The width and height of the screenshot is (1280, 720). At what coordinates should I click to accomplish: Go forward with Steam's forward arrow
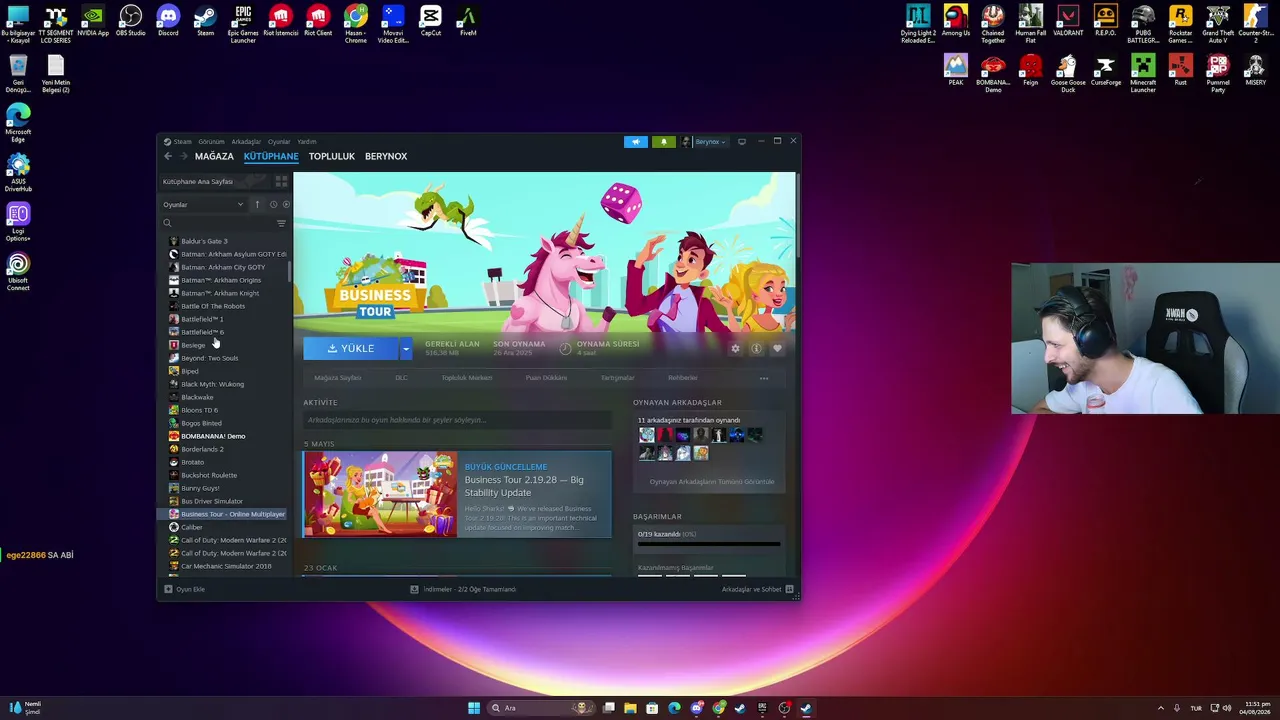(184, 156)
